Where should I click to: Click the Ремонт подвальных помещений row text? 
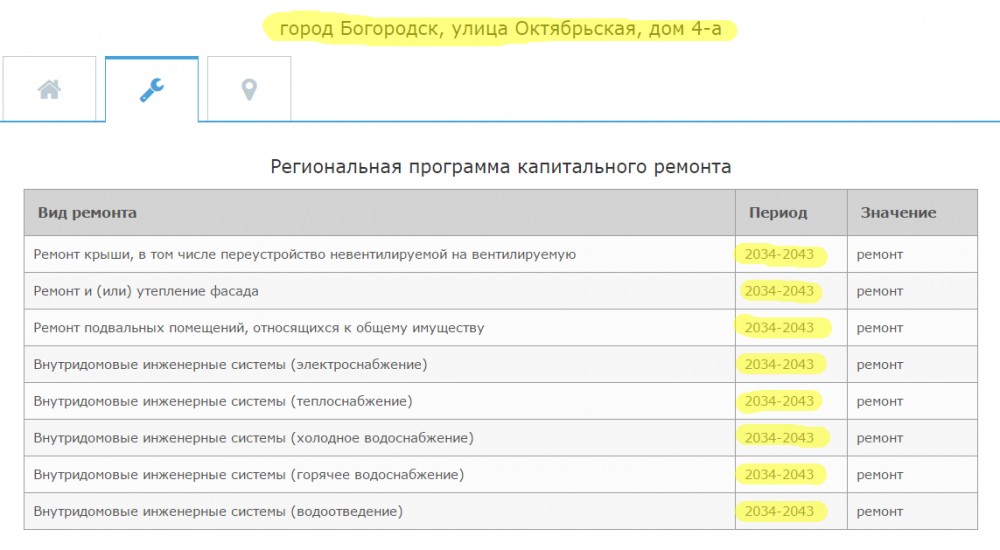click(258, 328)
